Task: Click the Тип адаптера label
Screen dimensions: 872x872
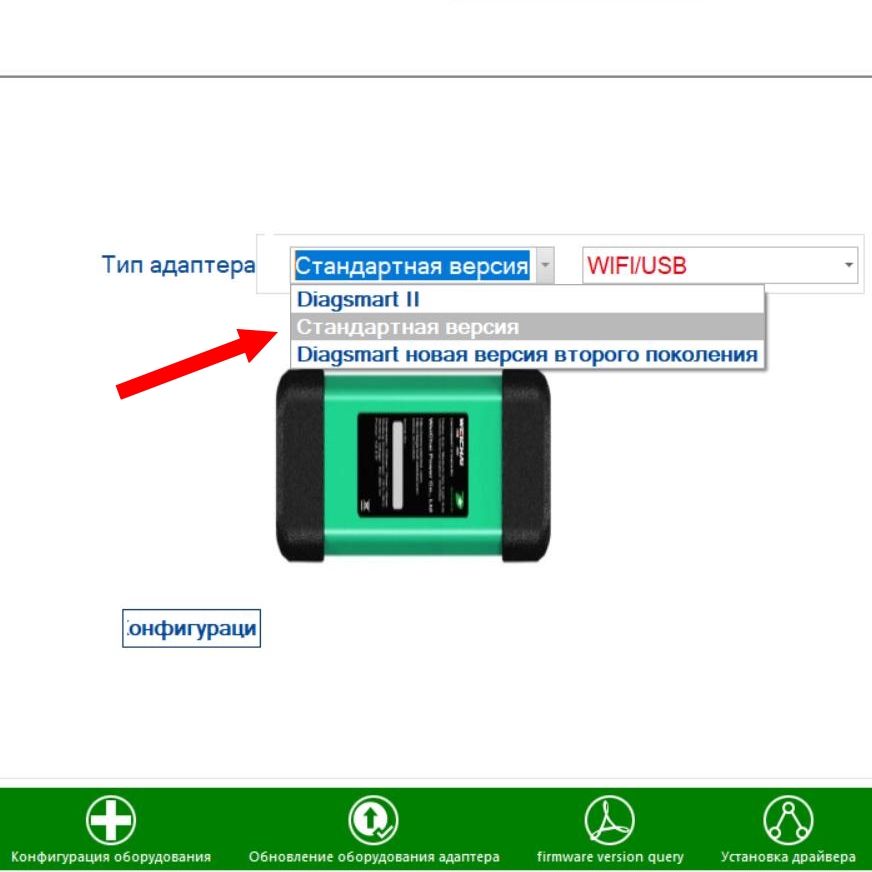Action: [x=178, y=266]
